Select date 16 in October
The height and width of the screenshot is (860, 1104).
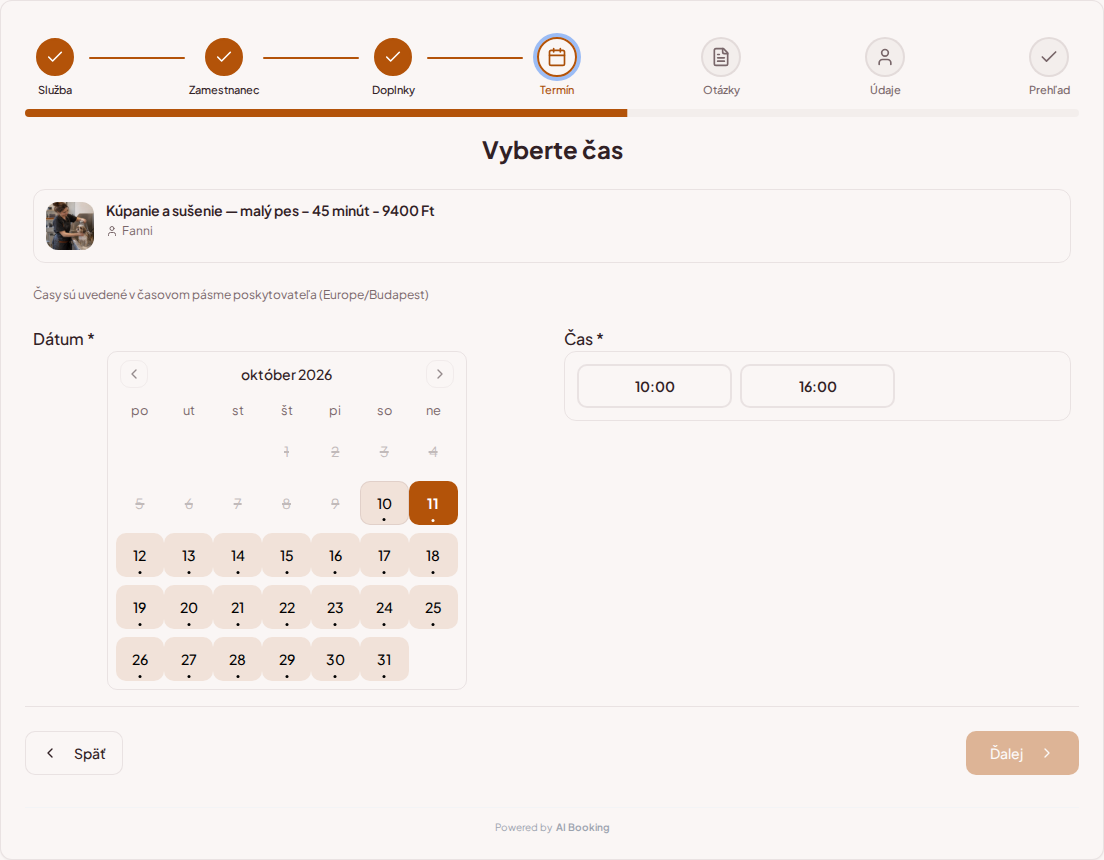click(335, 555)
